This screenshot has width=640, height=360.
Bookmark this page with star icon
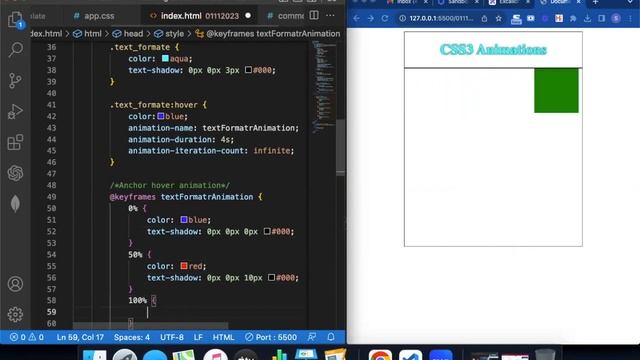pyautogui.click(x=499, y=18)
